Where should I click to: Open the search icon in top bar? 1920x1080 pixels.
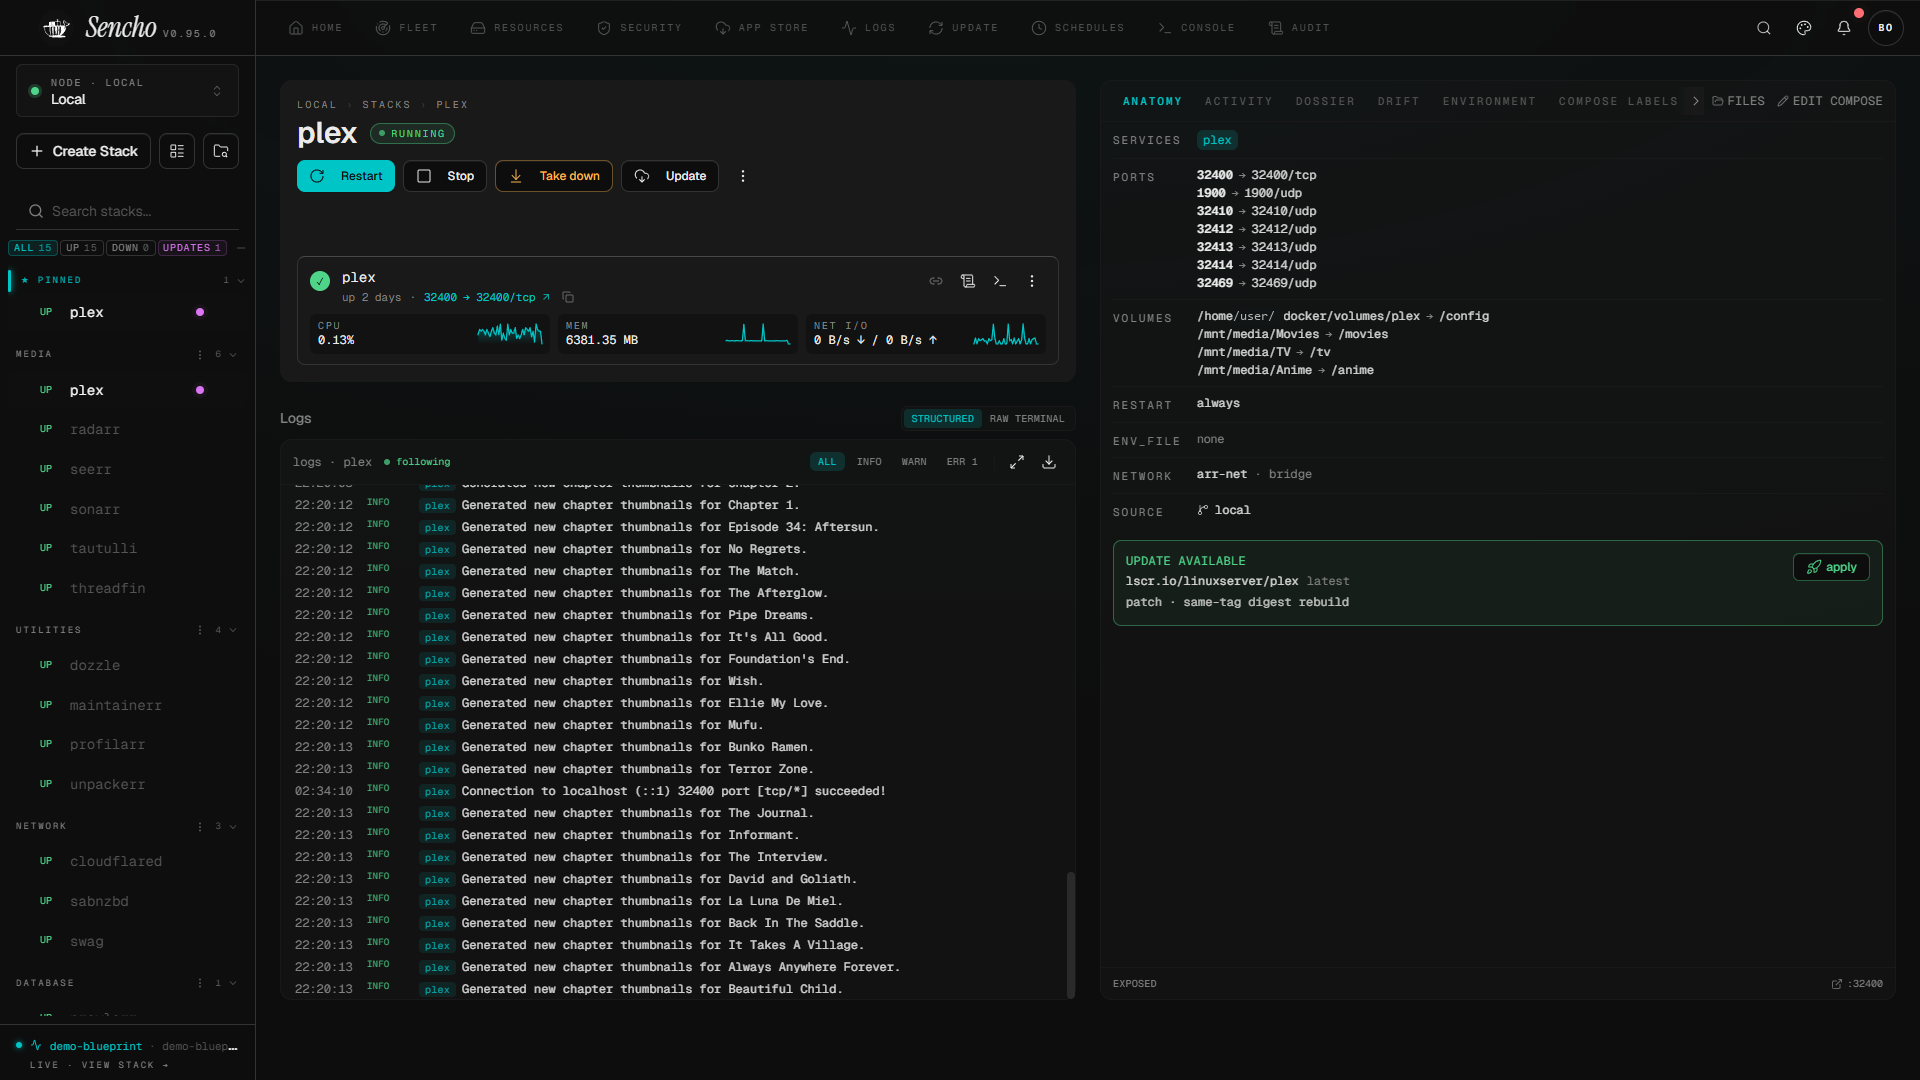click(x=1764, y=28)
